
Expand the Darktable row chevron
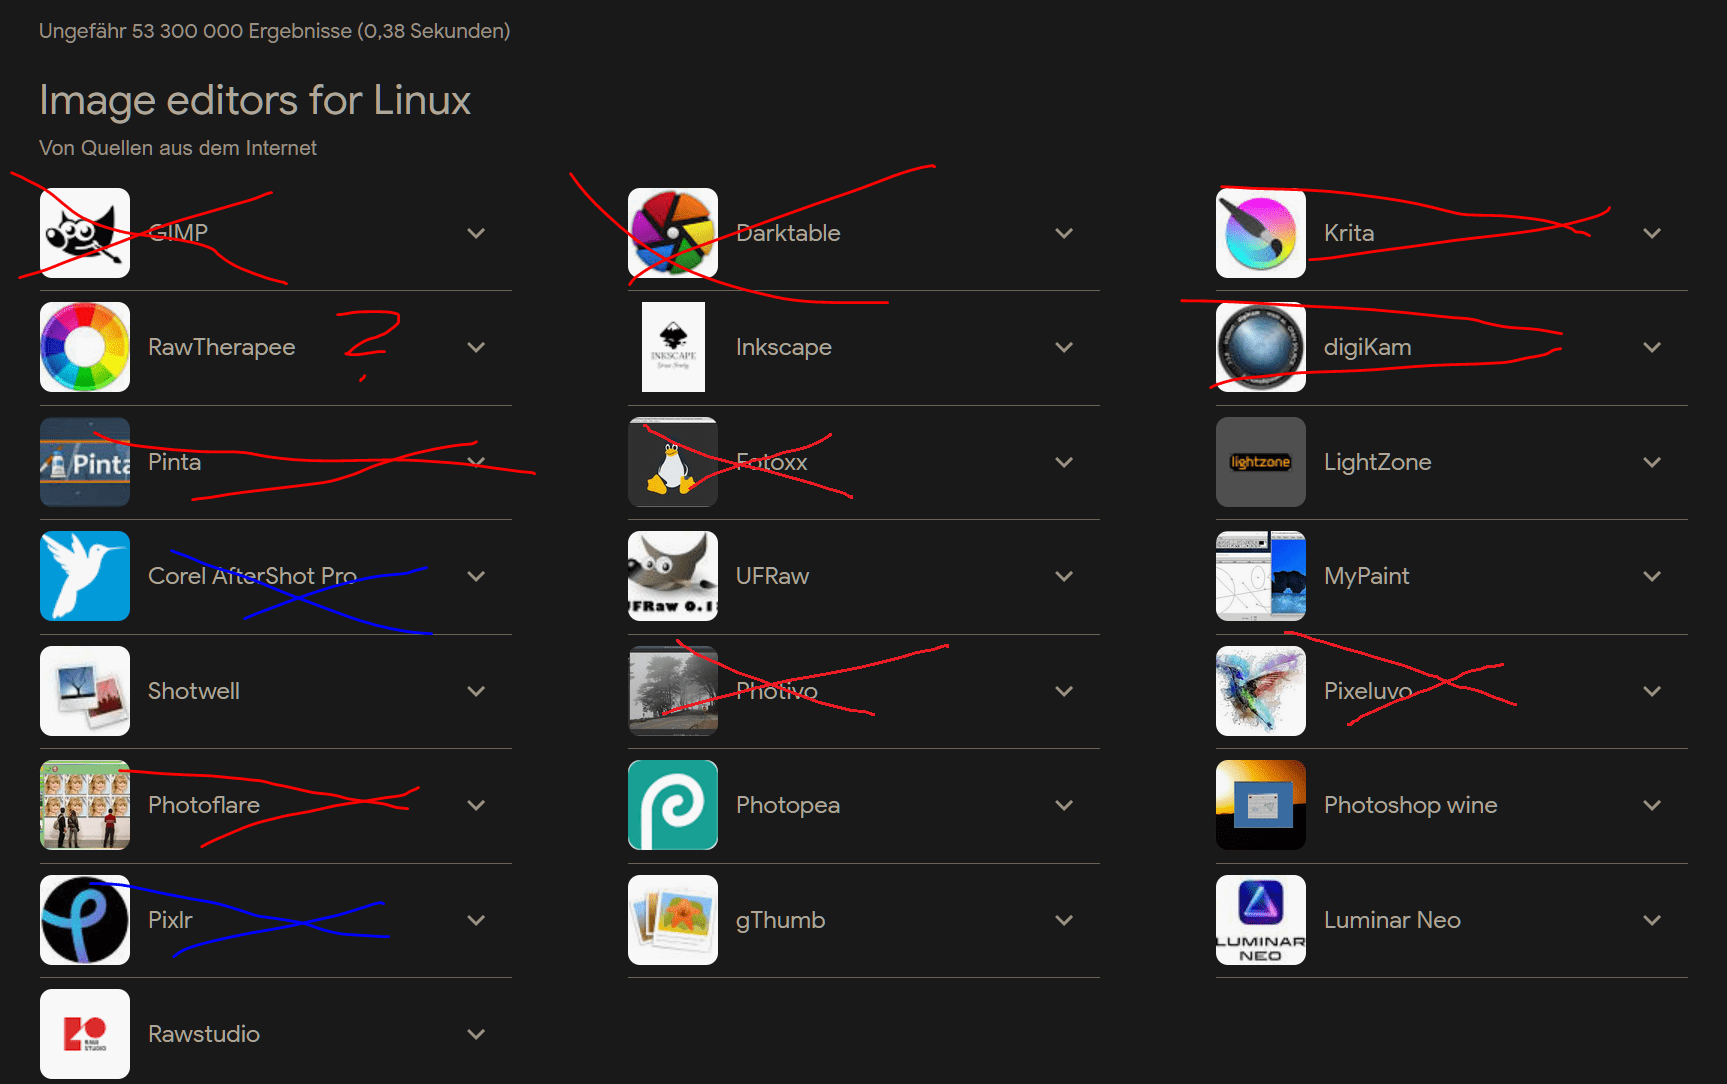(1064, 233)
